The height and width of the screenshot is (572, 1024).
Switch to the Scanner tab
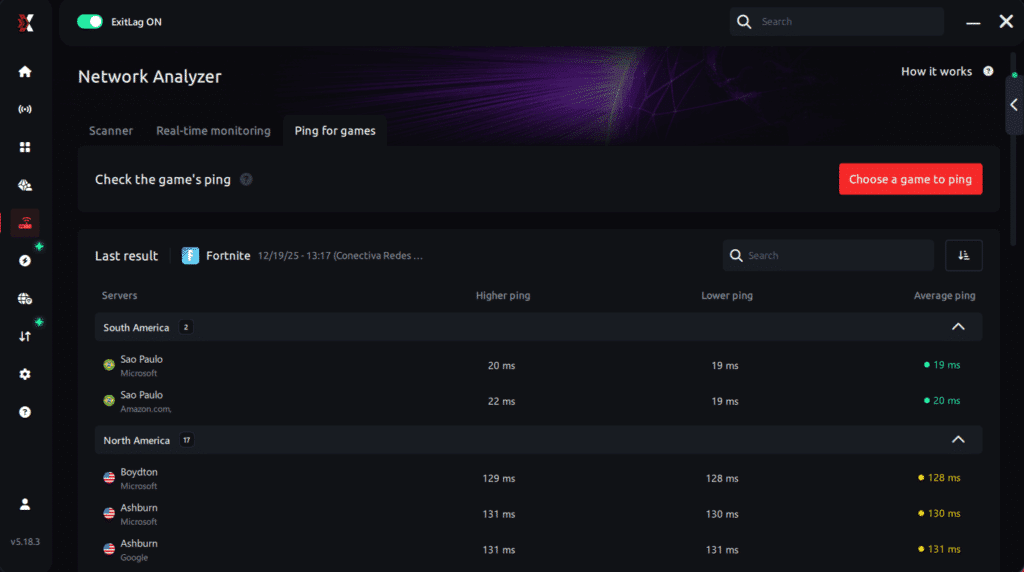click(111, 131)
